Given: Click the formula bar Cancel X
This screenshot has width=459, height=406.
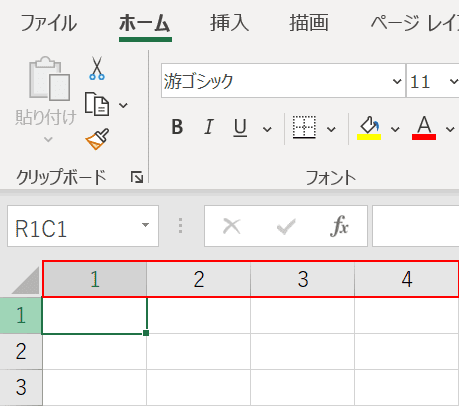Looking at the screenshot, I should coord(231,226).
